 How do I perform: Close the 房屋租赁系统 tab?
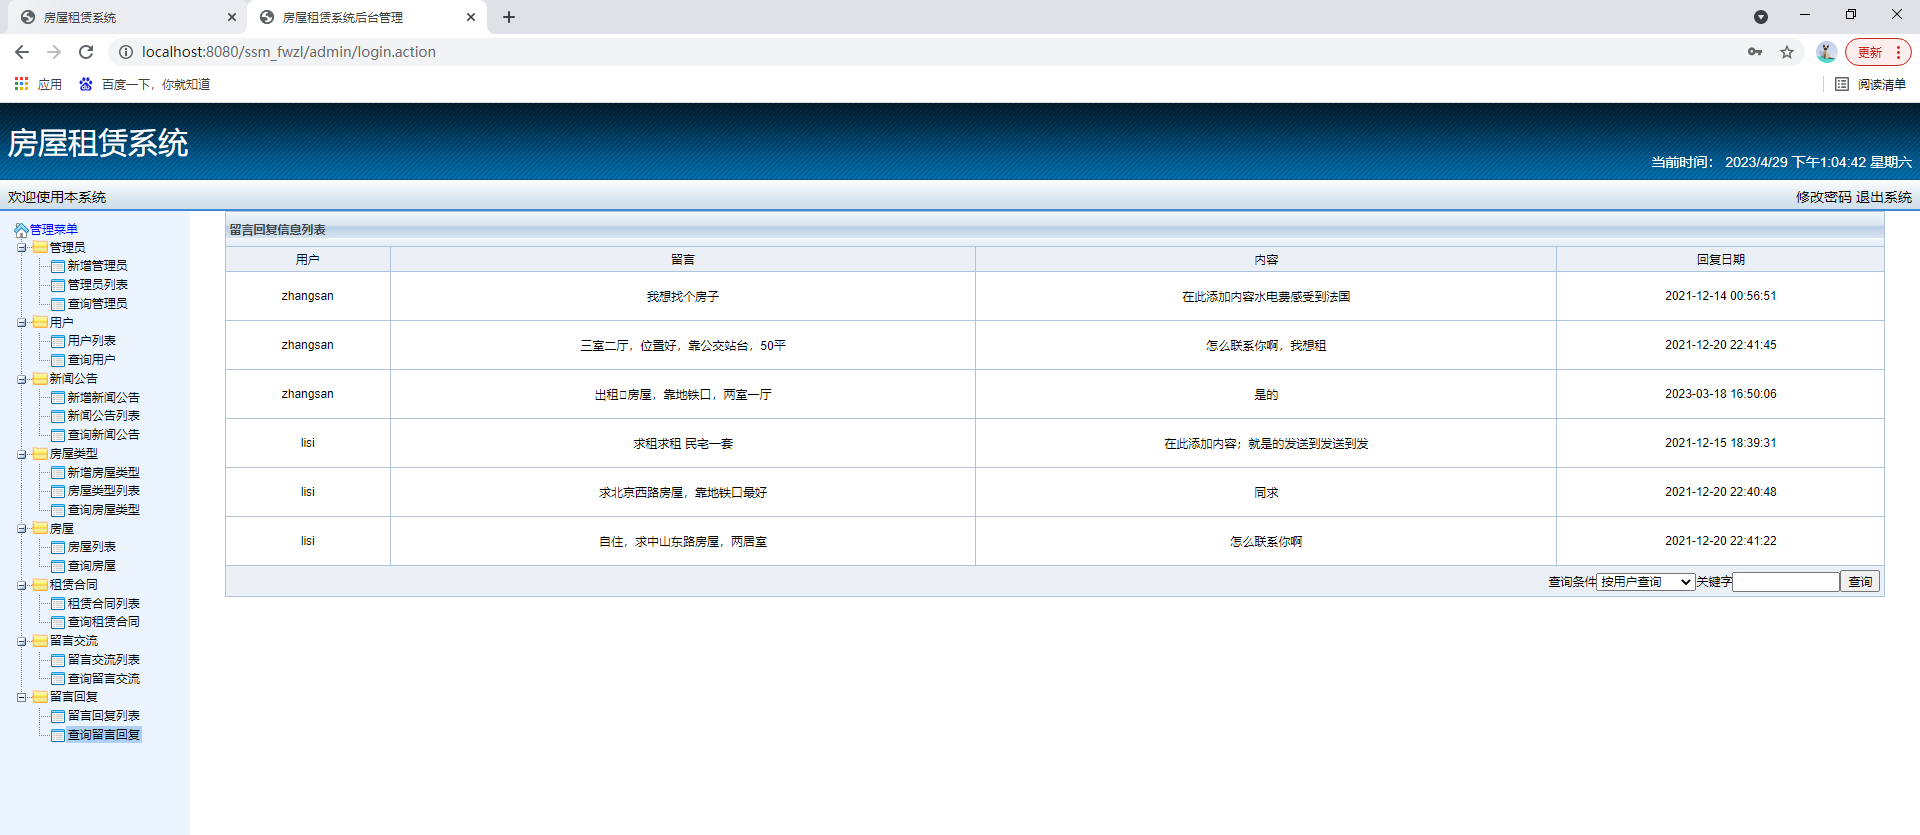[232, 17]
